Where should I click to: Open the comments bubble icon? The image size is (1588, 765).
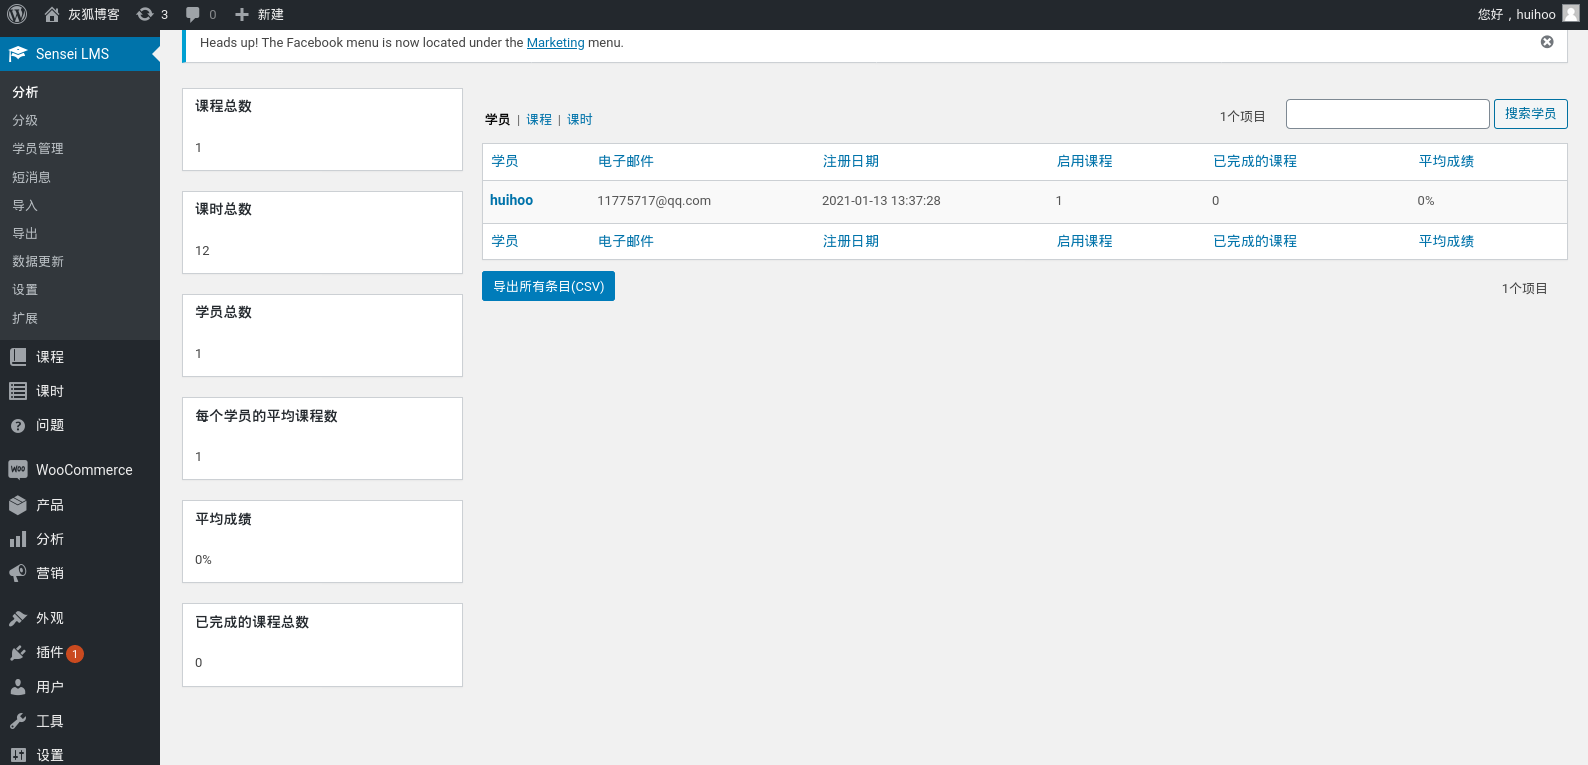coord(193,14)
